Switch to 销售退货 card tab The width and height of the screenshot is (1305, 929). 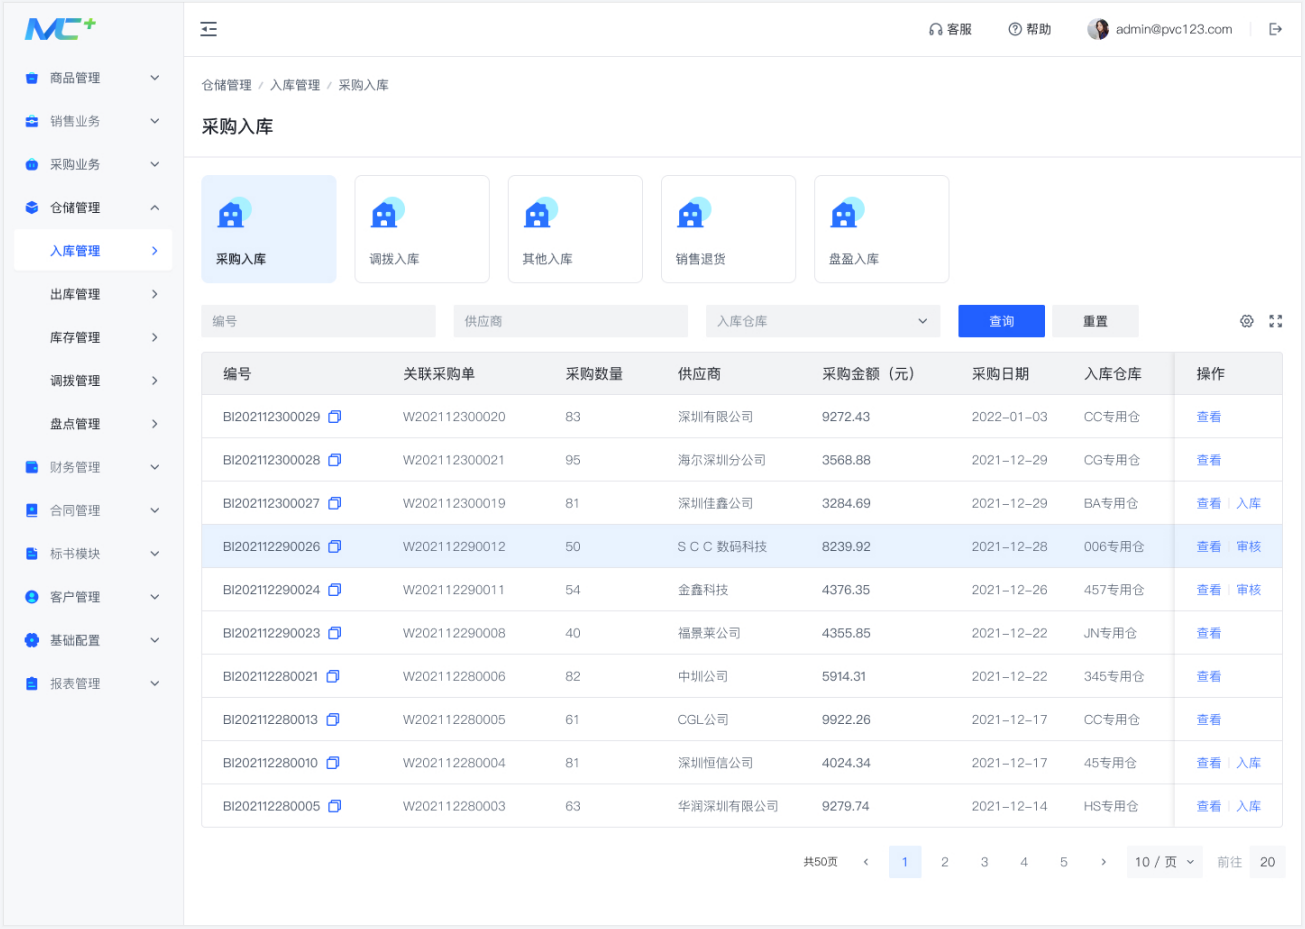tap(728, 229)
